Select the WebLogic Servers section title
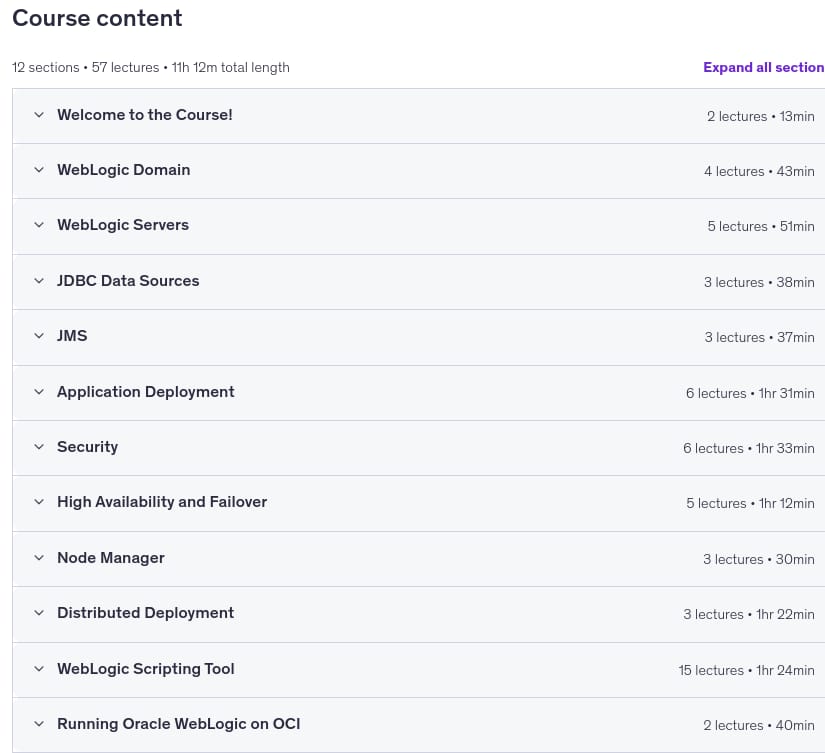 point(123,225)
